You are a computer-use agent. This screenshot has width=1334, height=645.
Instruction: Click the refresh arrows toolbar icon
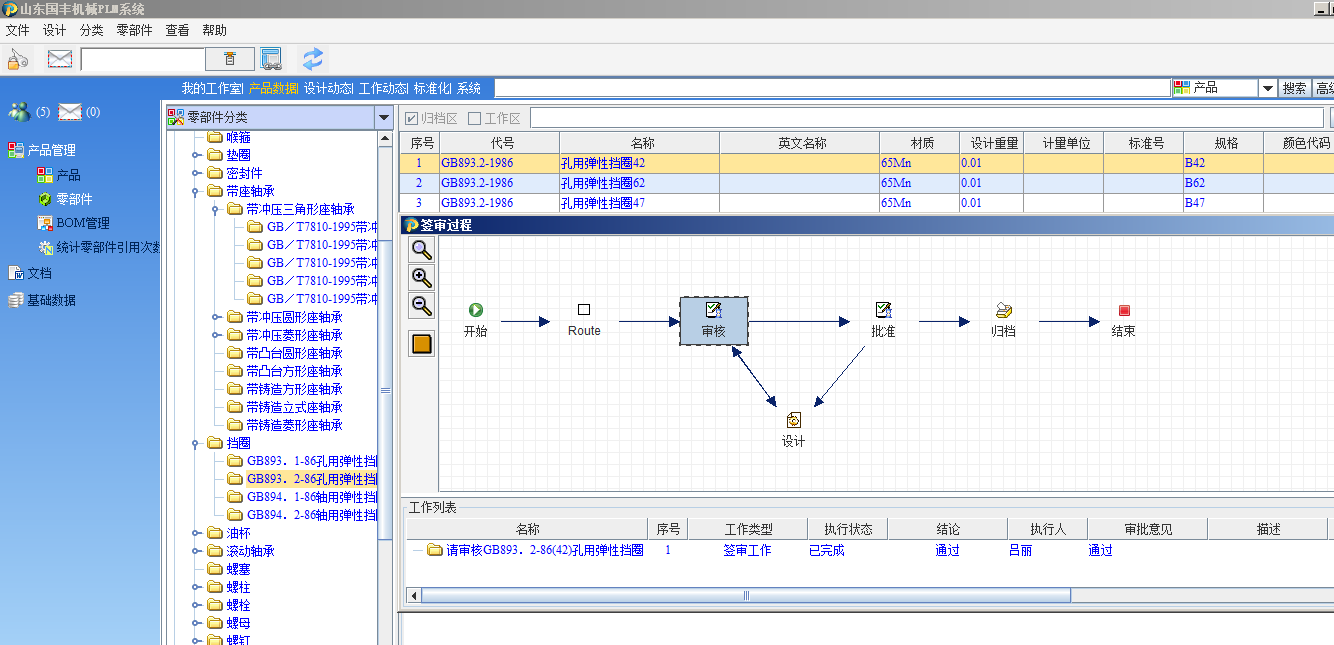click(313, 59)
